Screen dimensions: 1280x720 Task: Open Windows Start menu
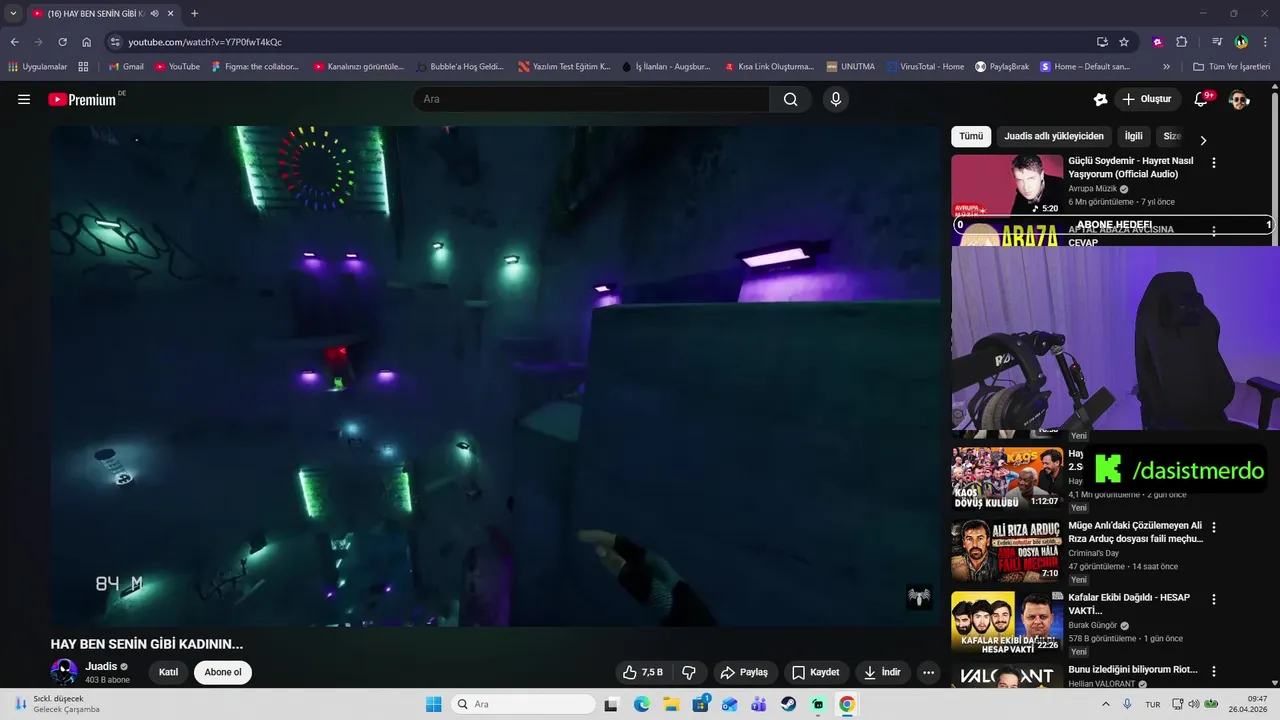tap(433, 704)
